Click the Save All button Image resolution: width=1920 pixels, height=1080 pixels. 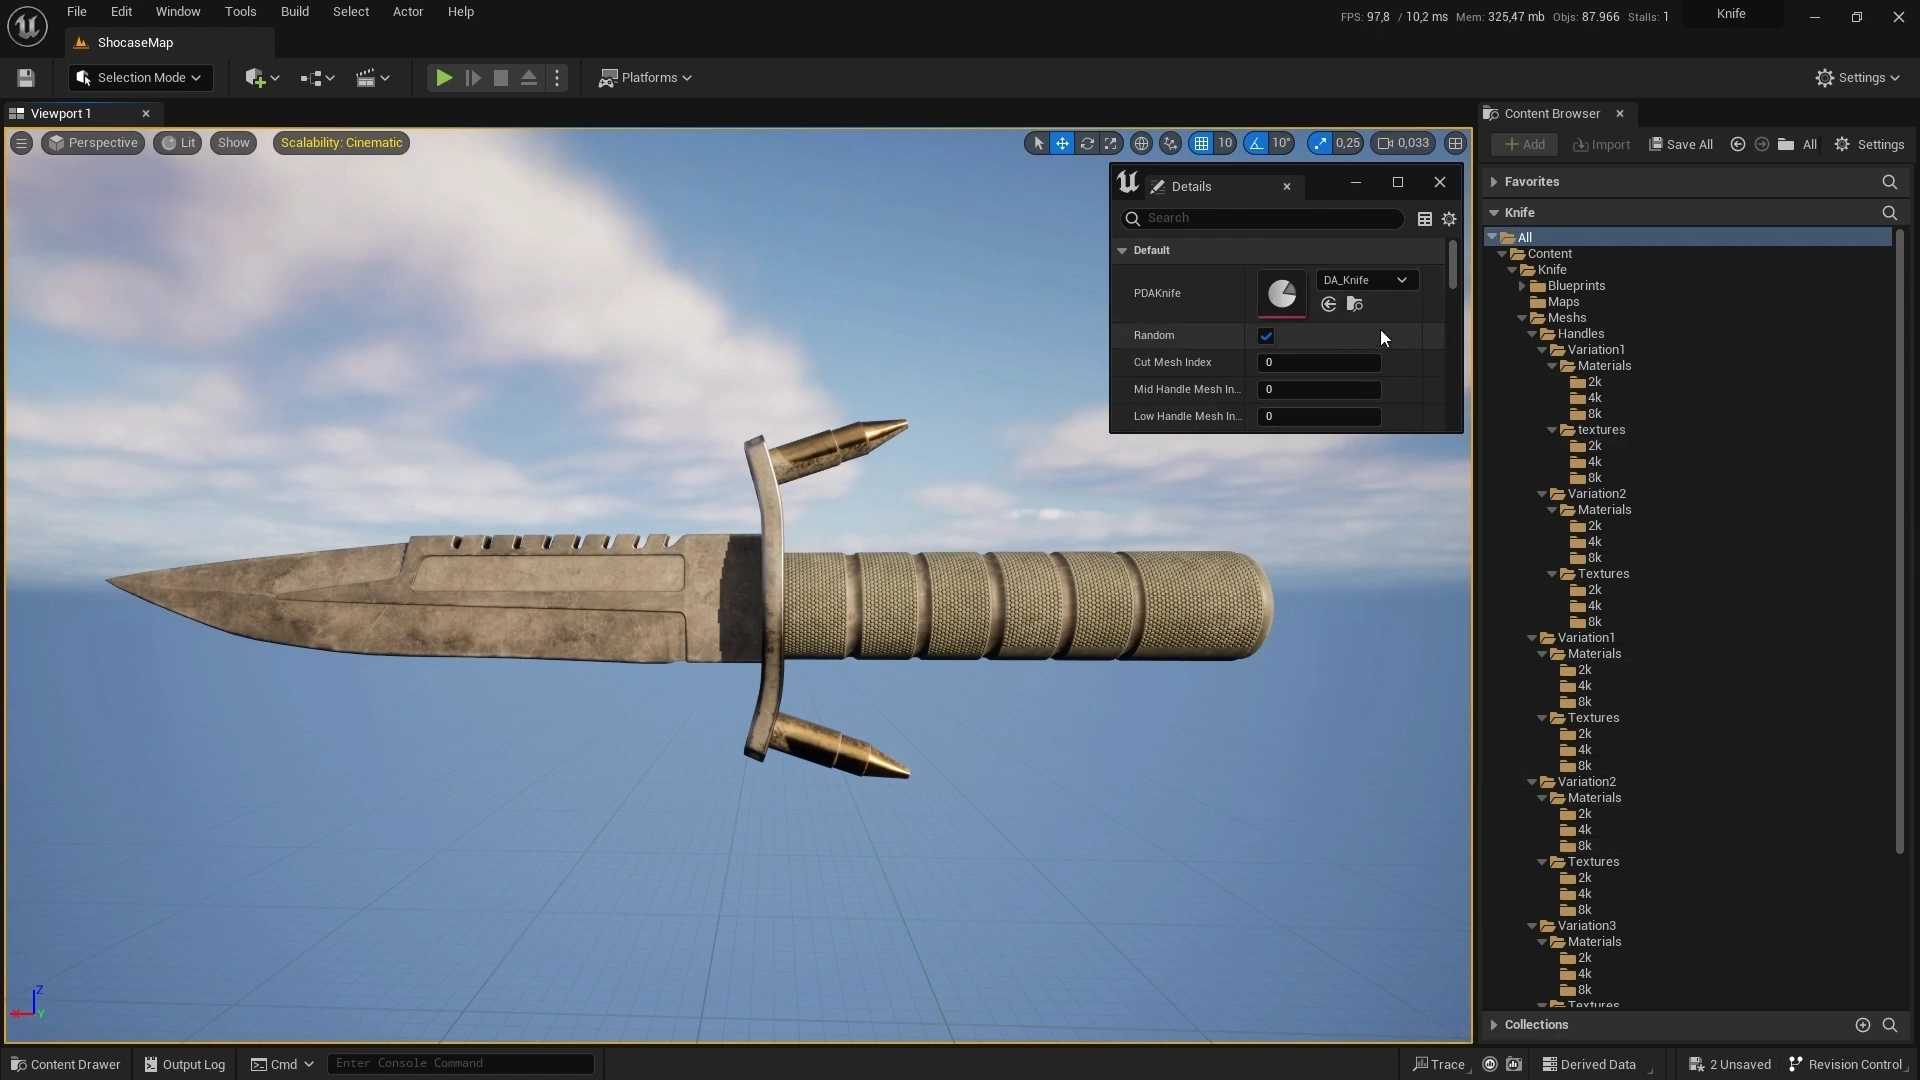(x=1681, y=144)
